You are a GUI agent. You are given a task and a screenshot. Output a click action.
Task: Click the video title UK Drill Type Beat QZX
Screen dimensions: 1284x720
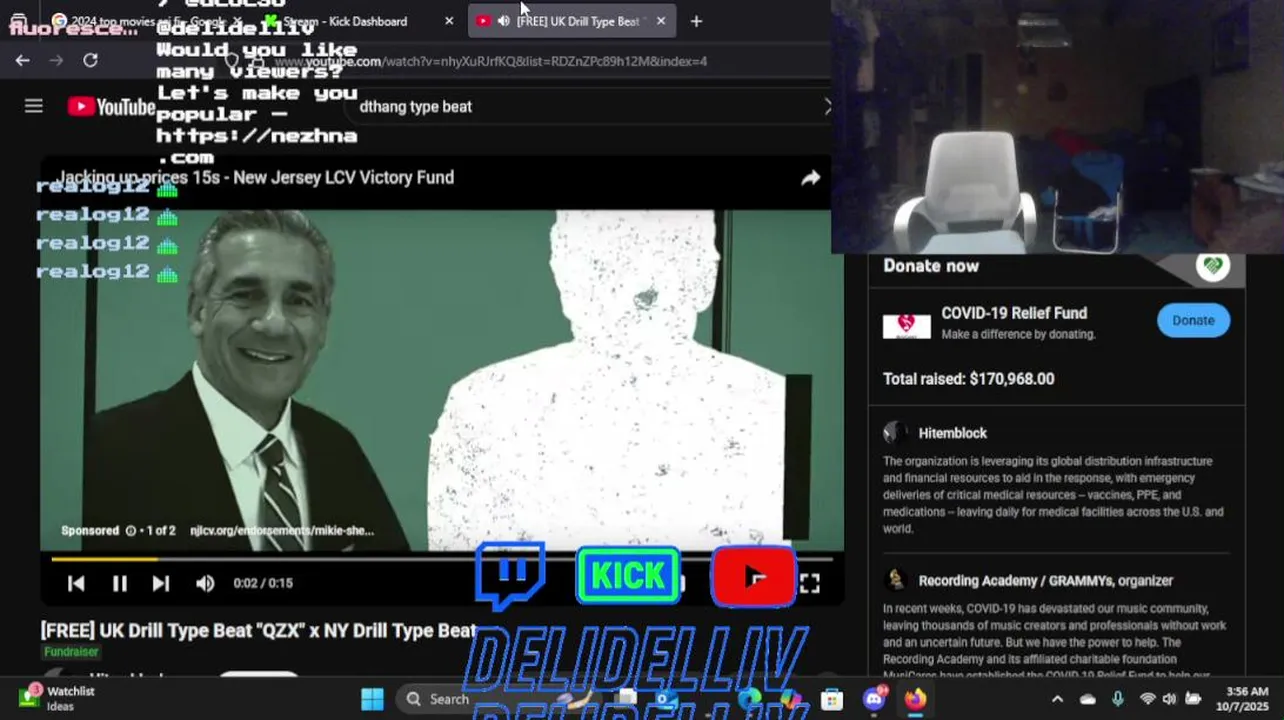[x=258, y=631]
